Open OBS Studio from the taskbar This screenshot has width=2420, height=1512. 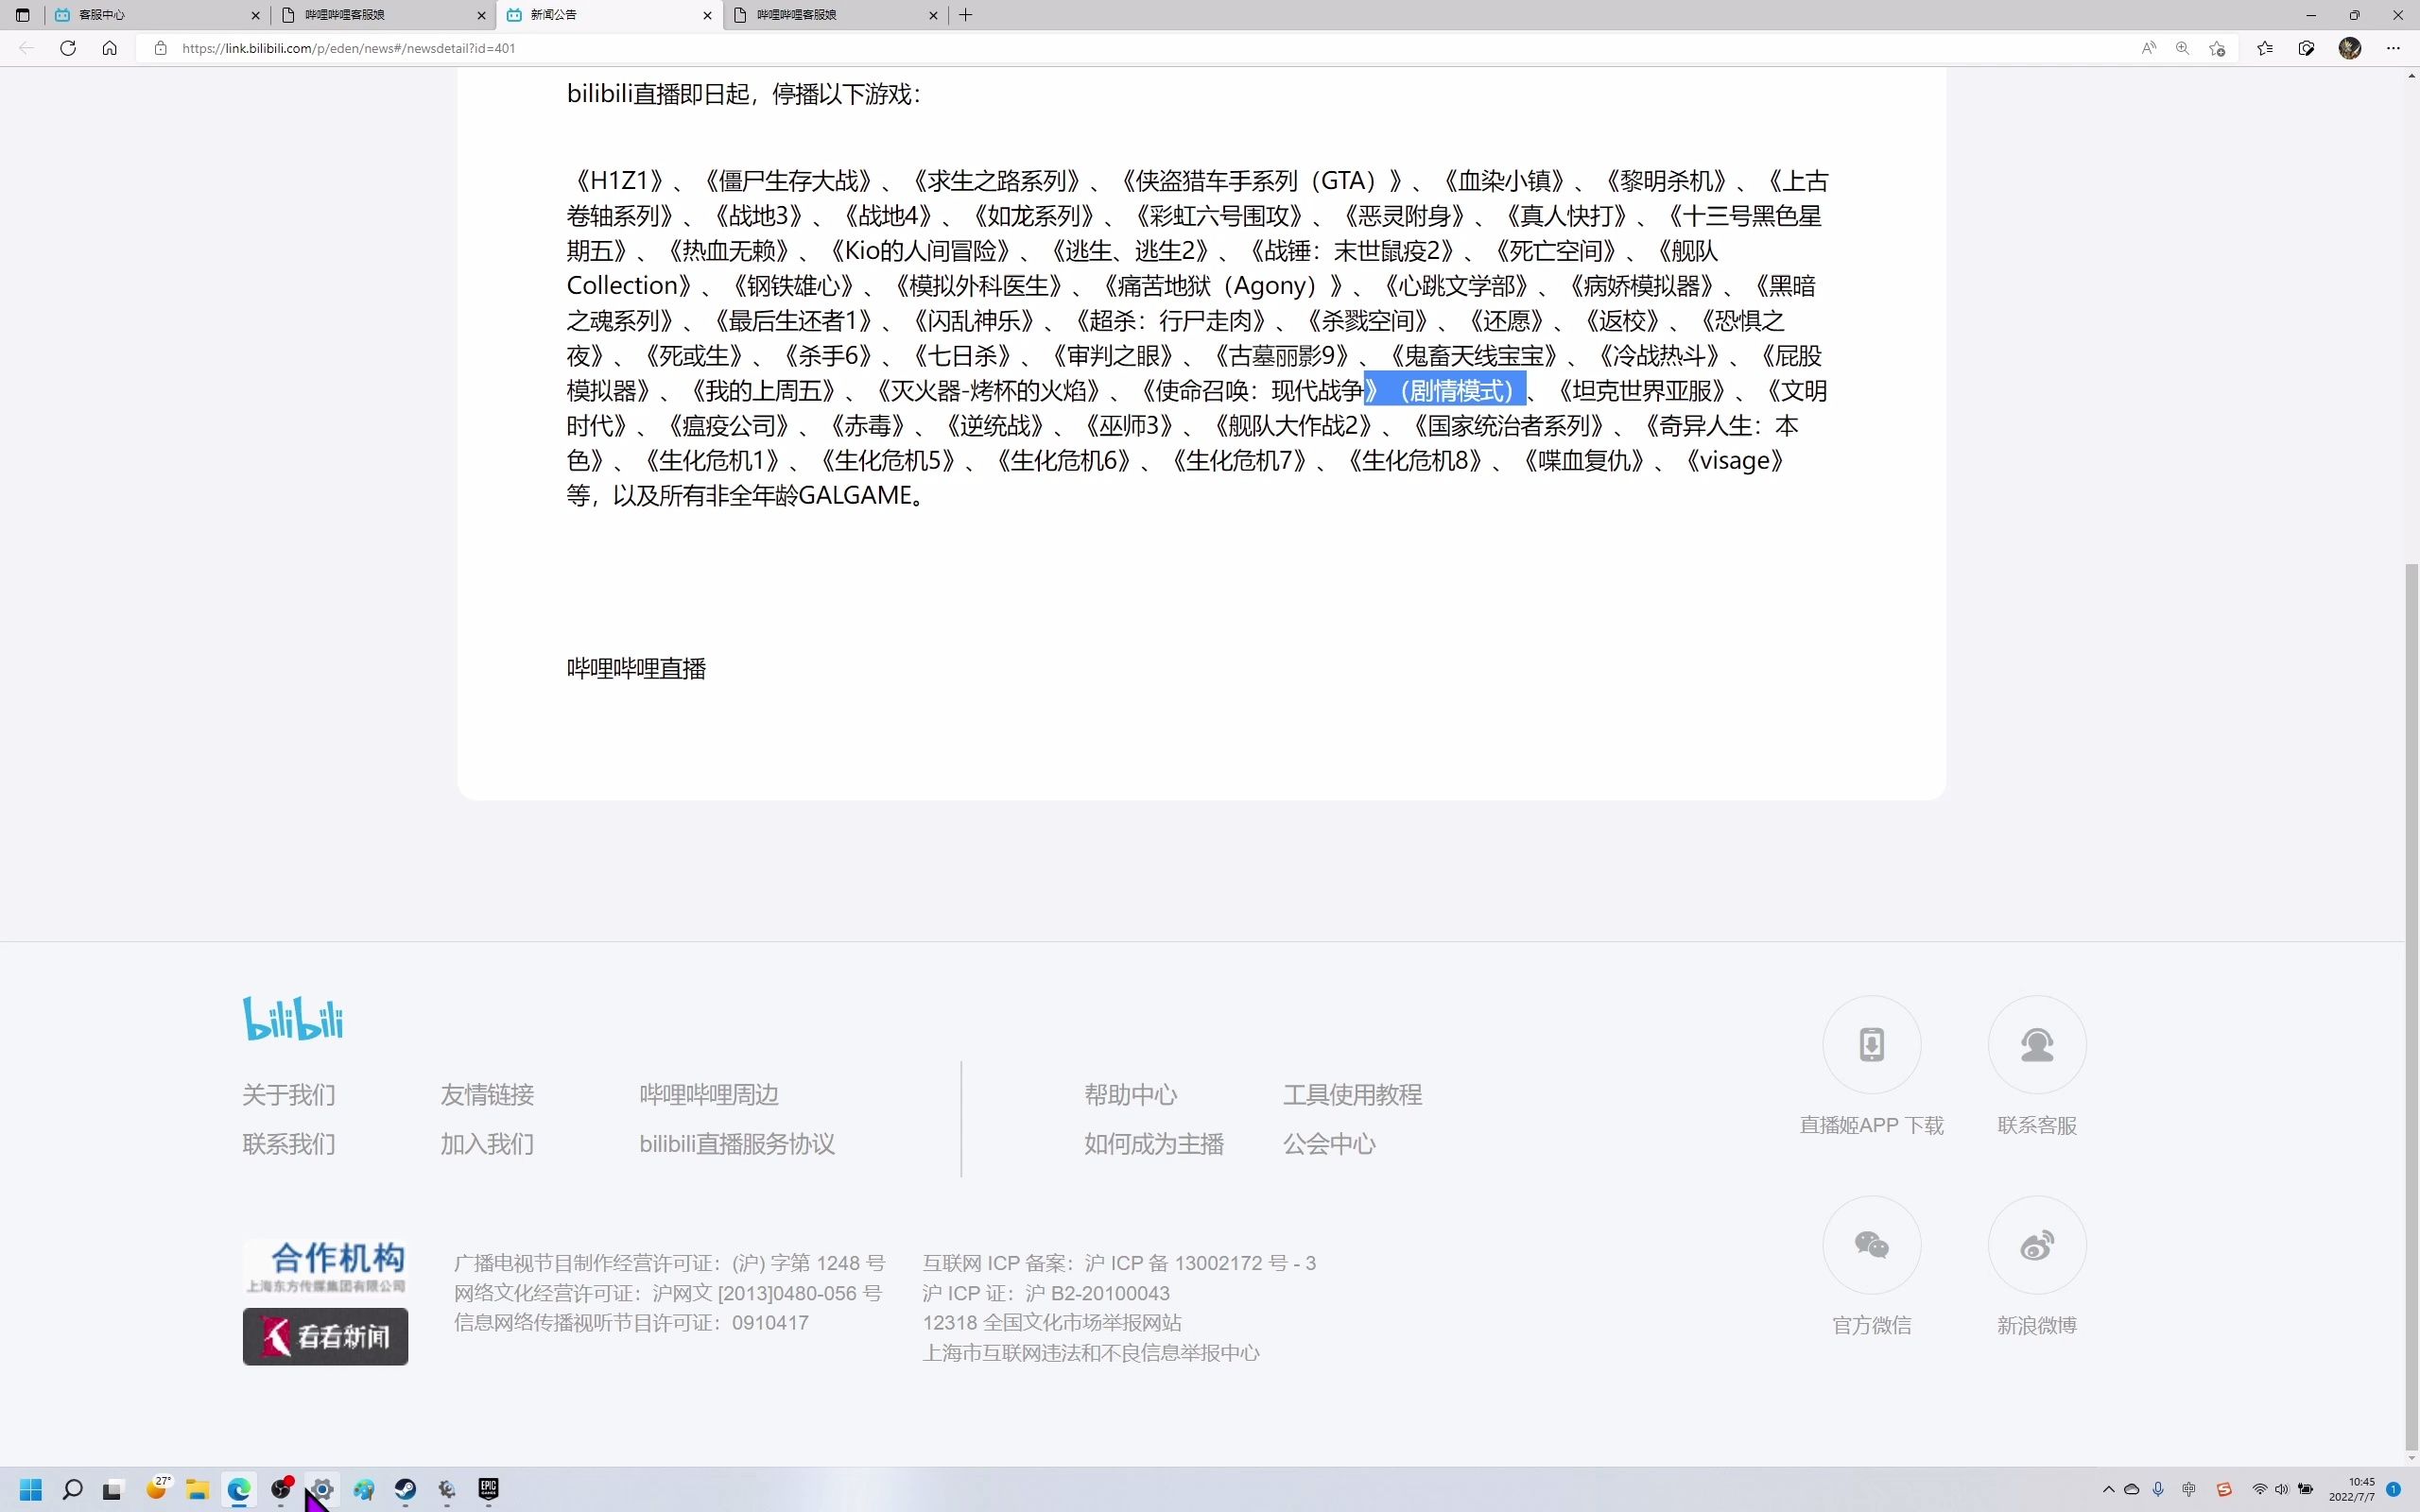pos(280,1490)
